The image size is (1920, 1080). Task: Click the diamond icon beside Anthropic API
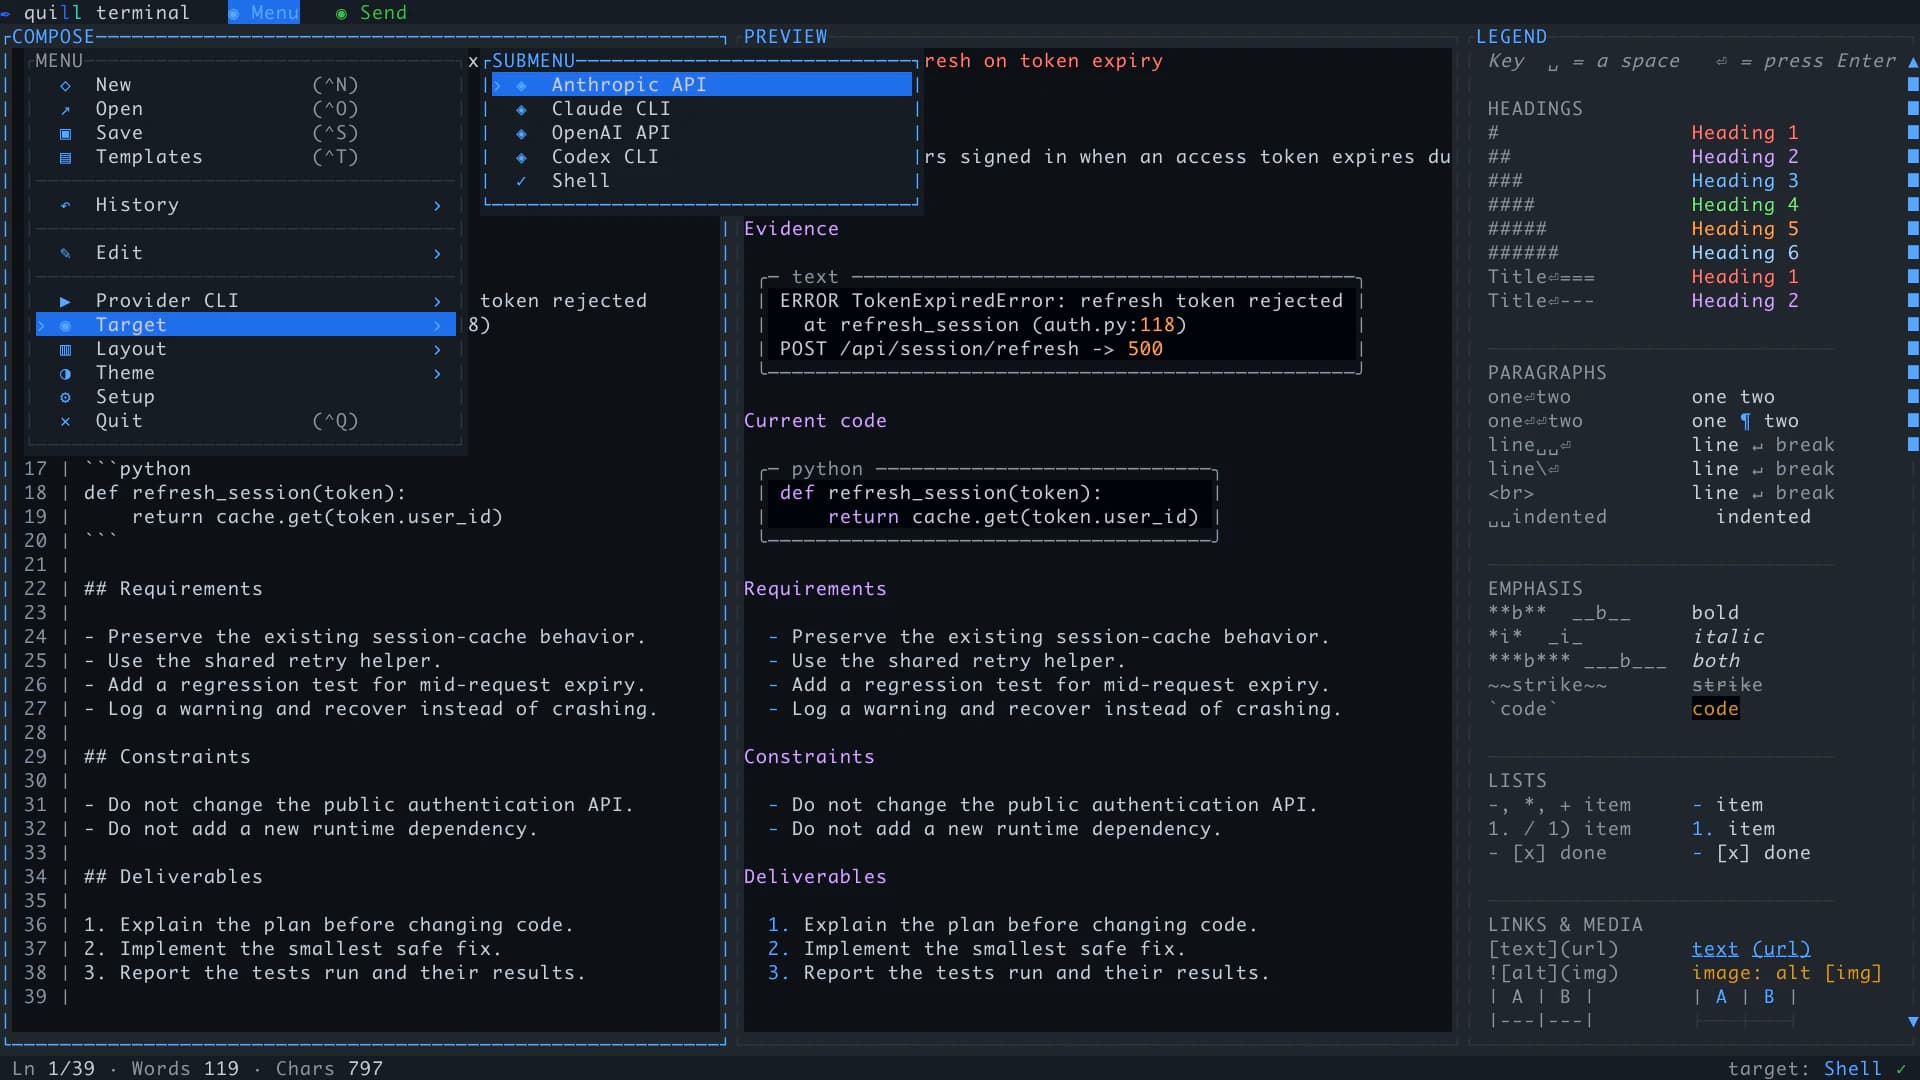point(521,86)
